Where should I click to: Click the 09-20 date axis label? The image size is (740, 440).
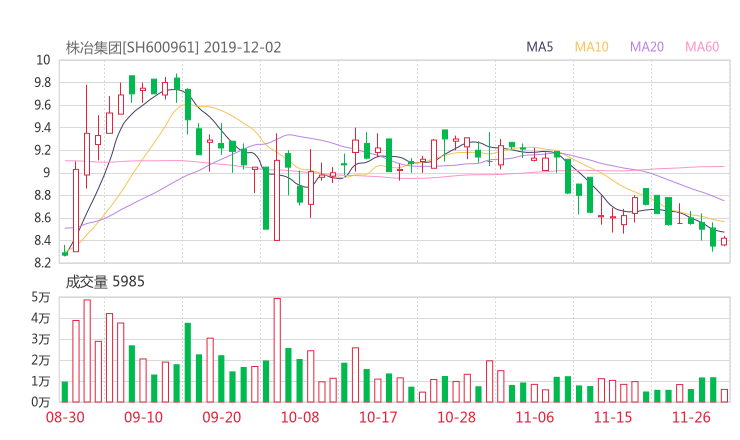[222, 417]
